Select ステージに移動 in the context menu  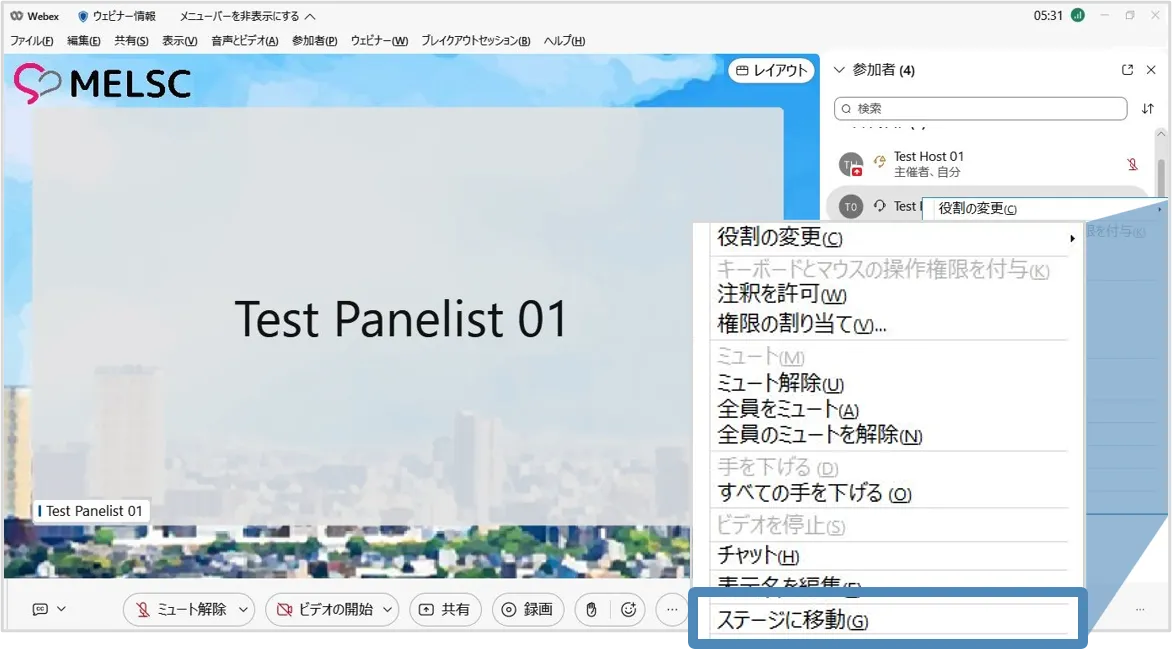pos(792,621)
